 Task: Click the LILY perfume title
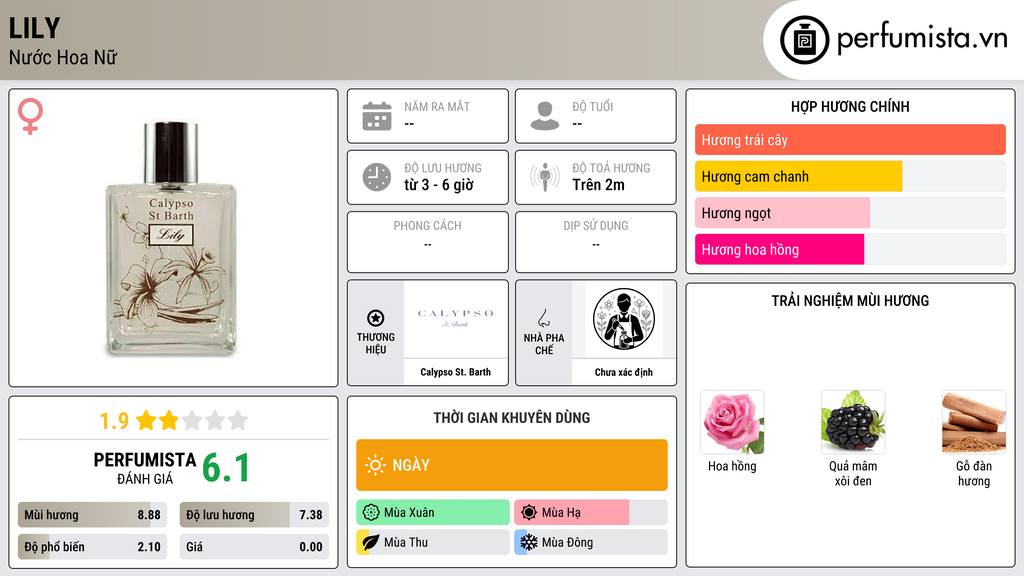coord(34,28)
